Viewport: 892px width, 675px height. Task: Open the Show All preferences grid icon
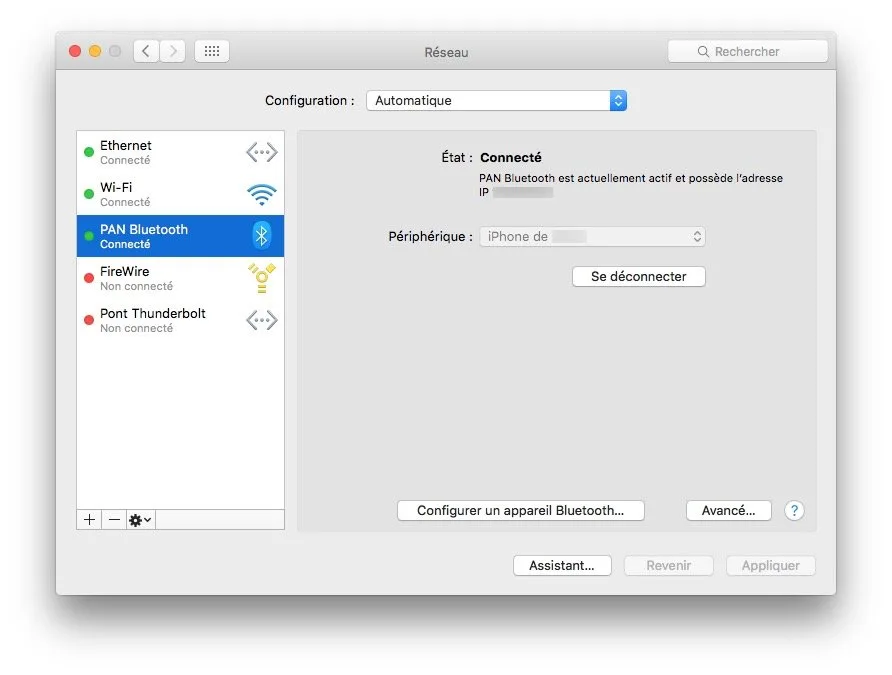click(x=211, y=51)
